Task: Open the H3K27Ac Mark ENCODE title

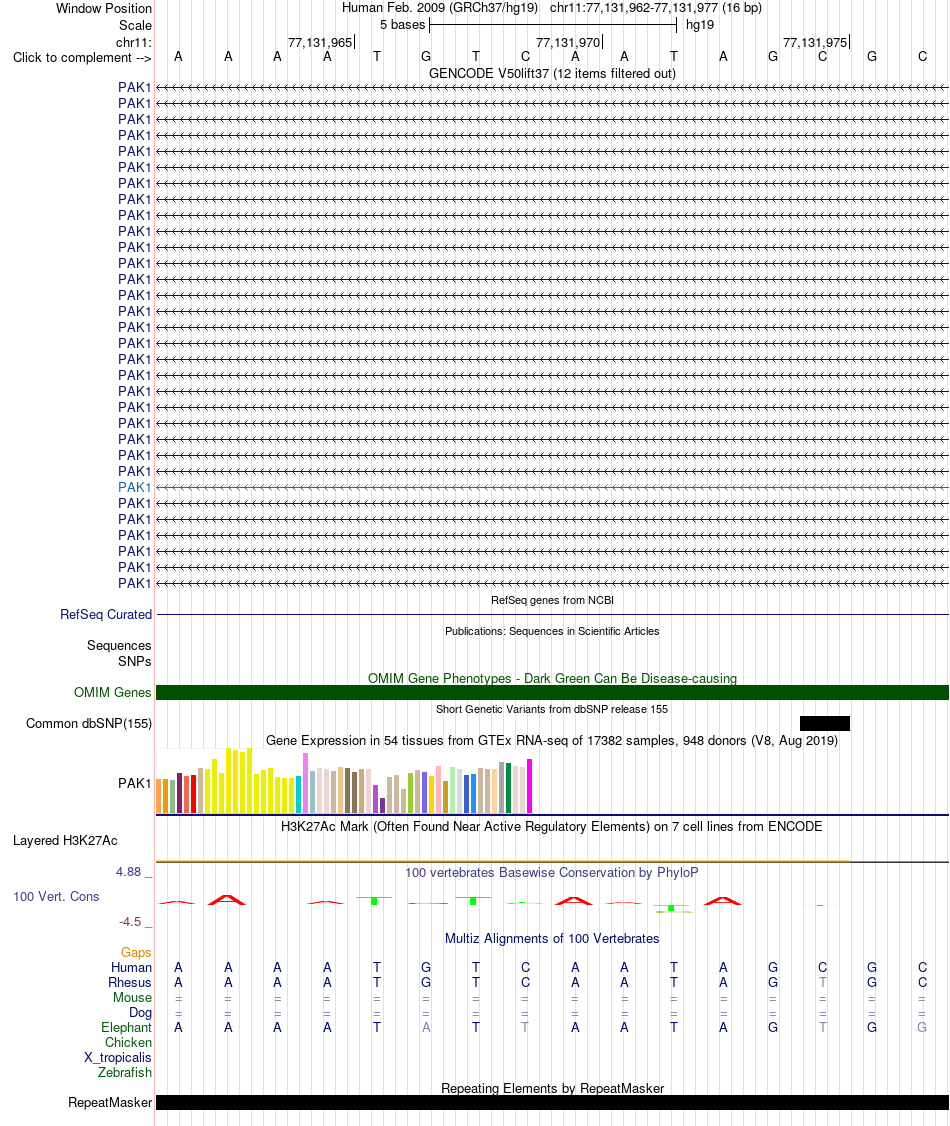Action: click(552, 827)
